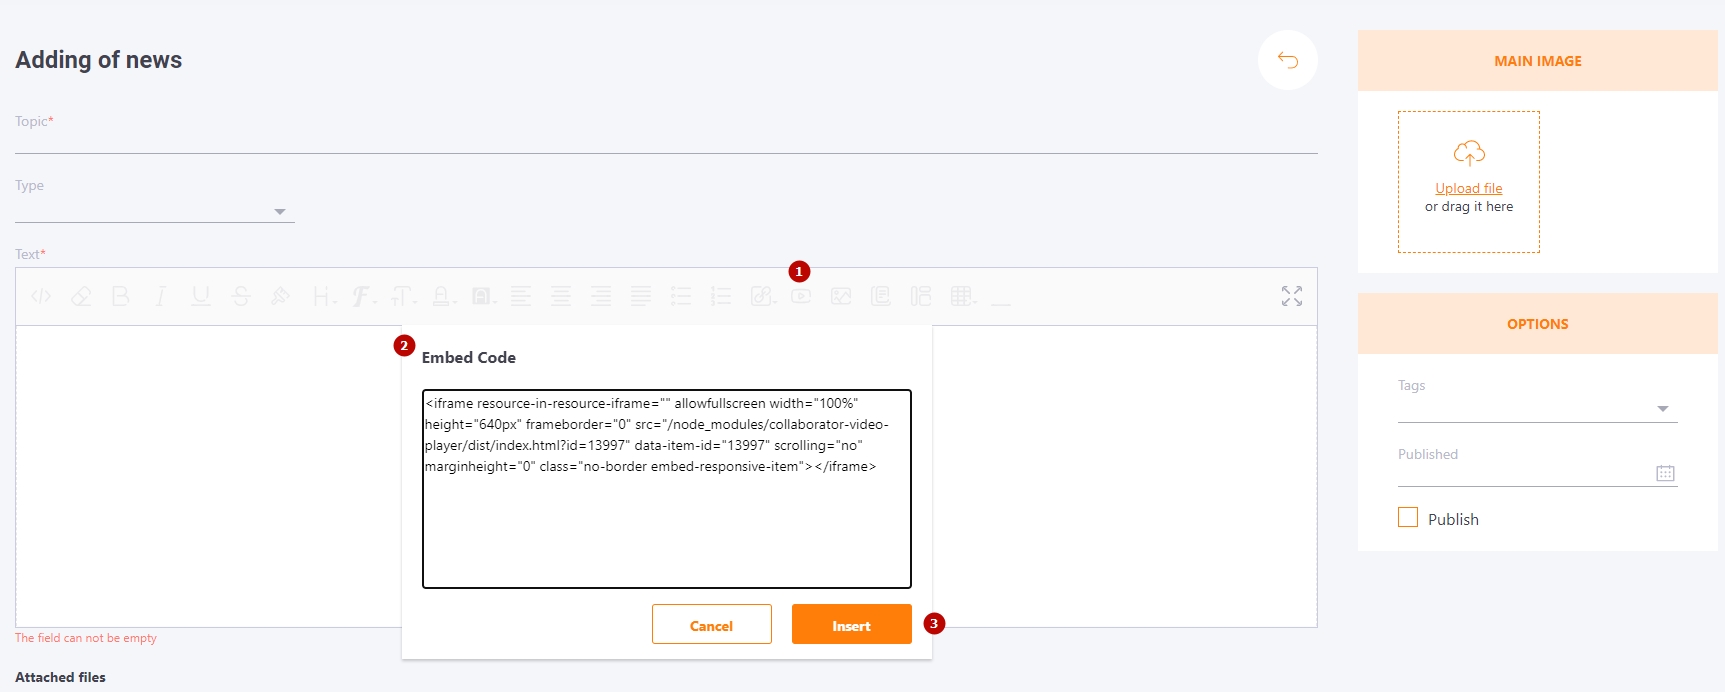1725x692 pixels.
Task: Toggle strikethrough formatting
Action: coord(241,296)
